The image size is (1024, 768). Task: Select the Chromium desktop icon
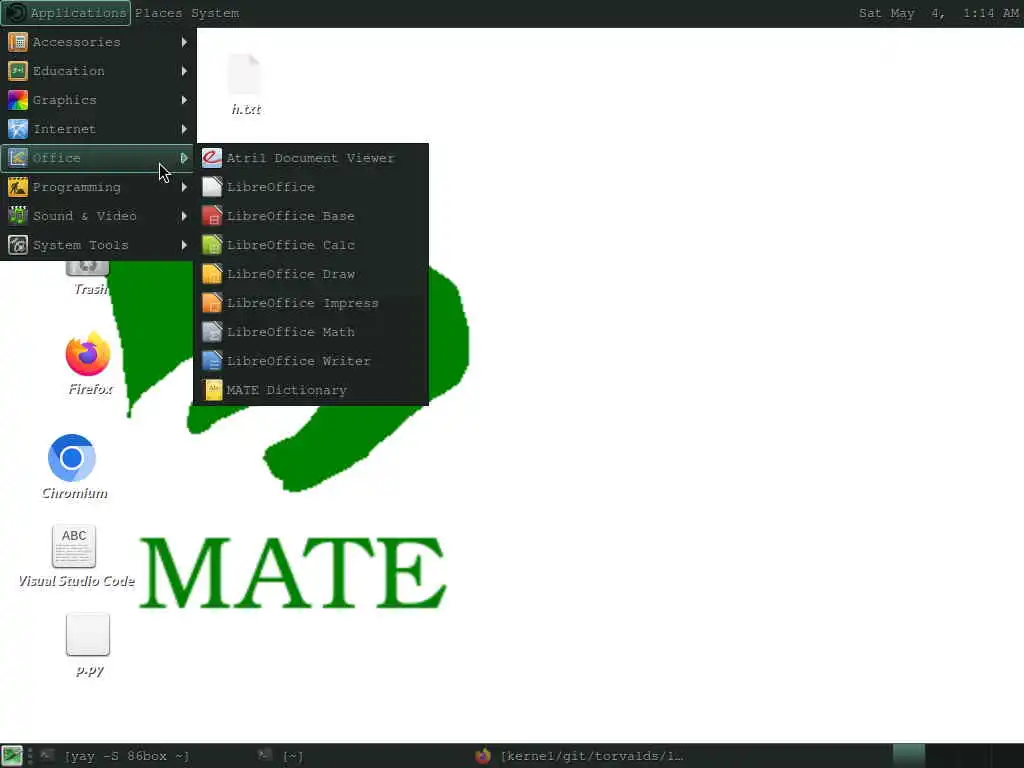[x=72, y=458]
